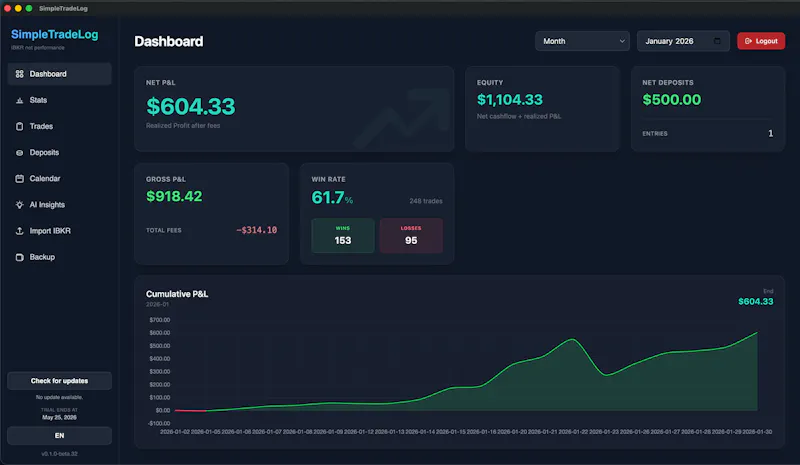Click the Entries count 1
The width and height of the screenshot is (800, 465).
click(770, 133)
